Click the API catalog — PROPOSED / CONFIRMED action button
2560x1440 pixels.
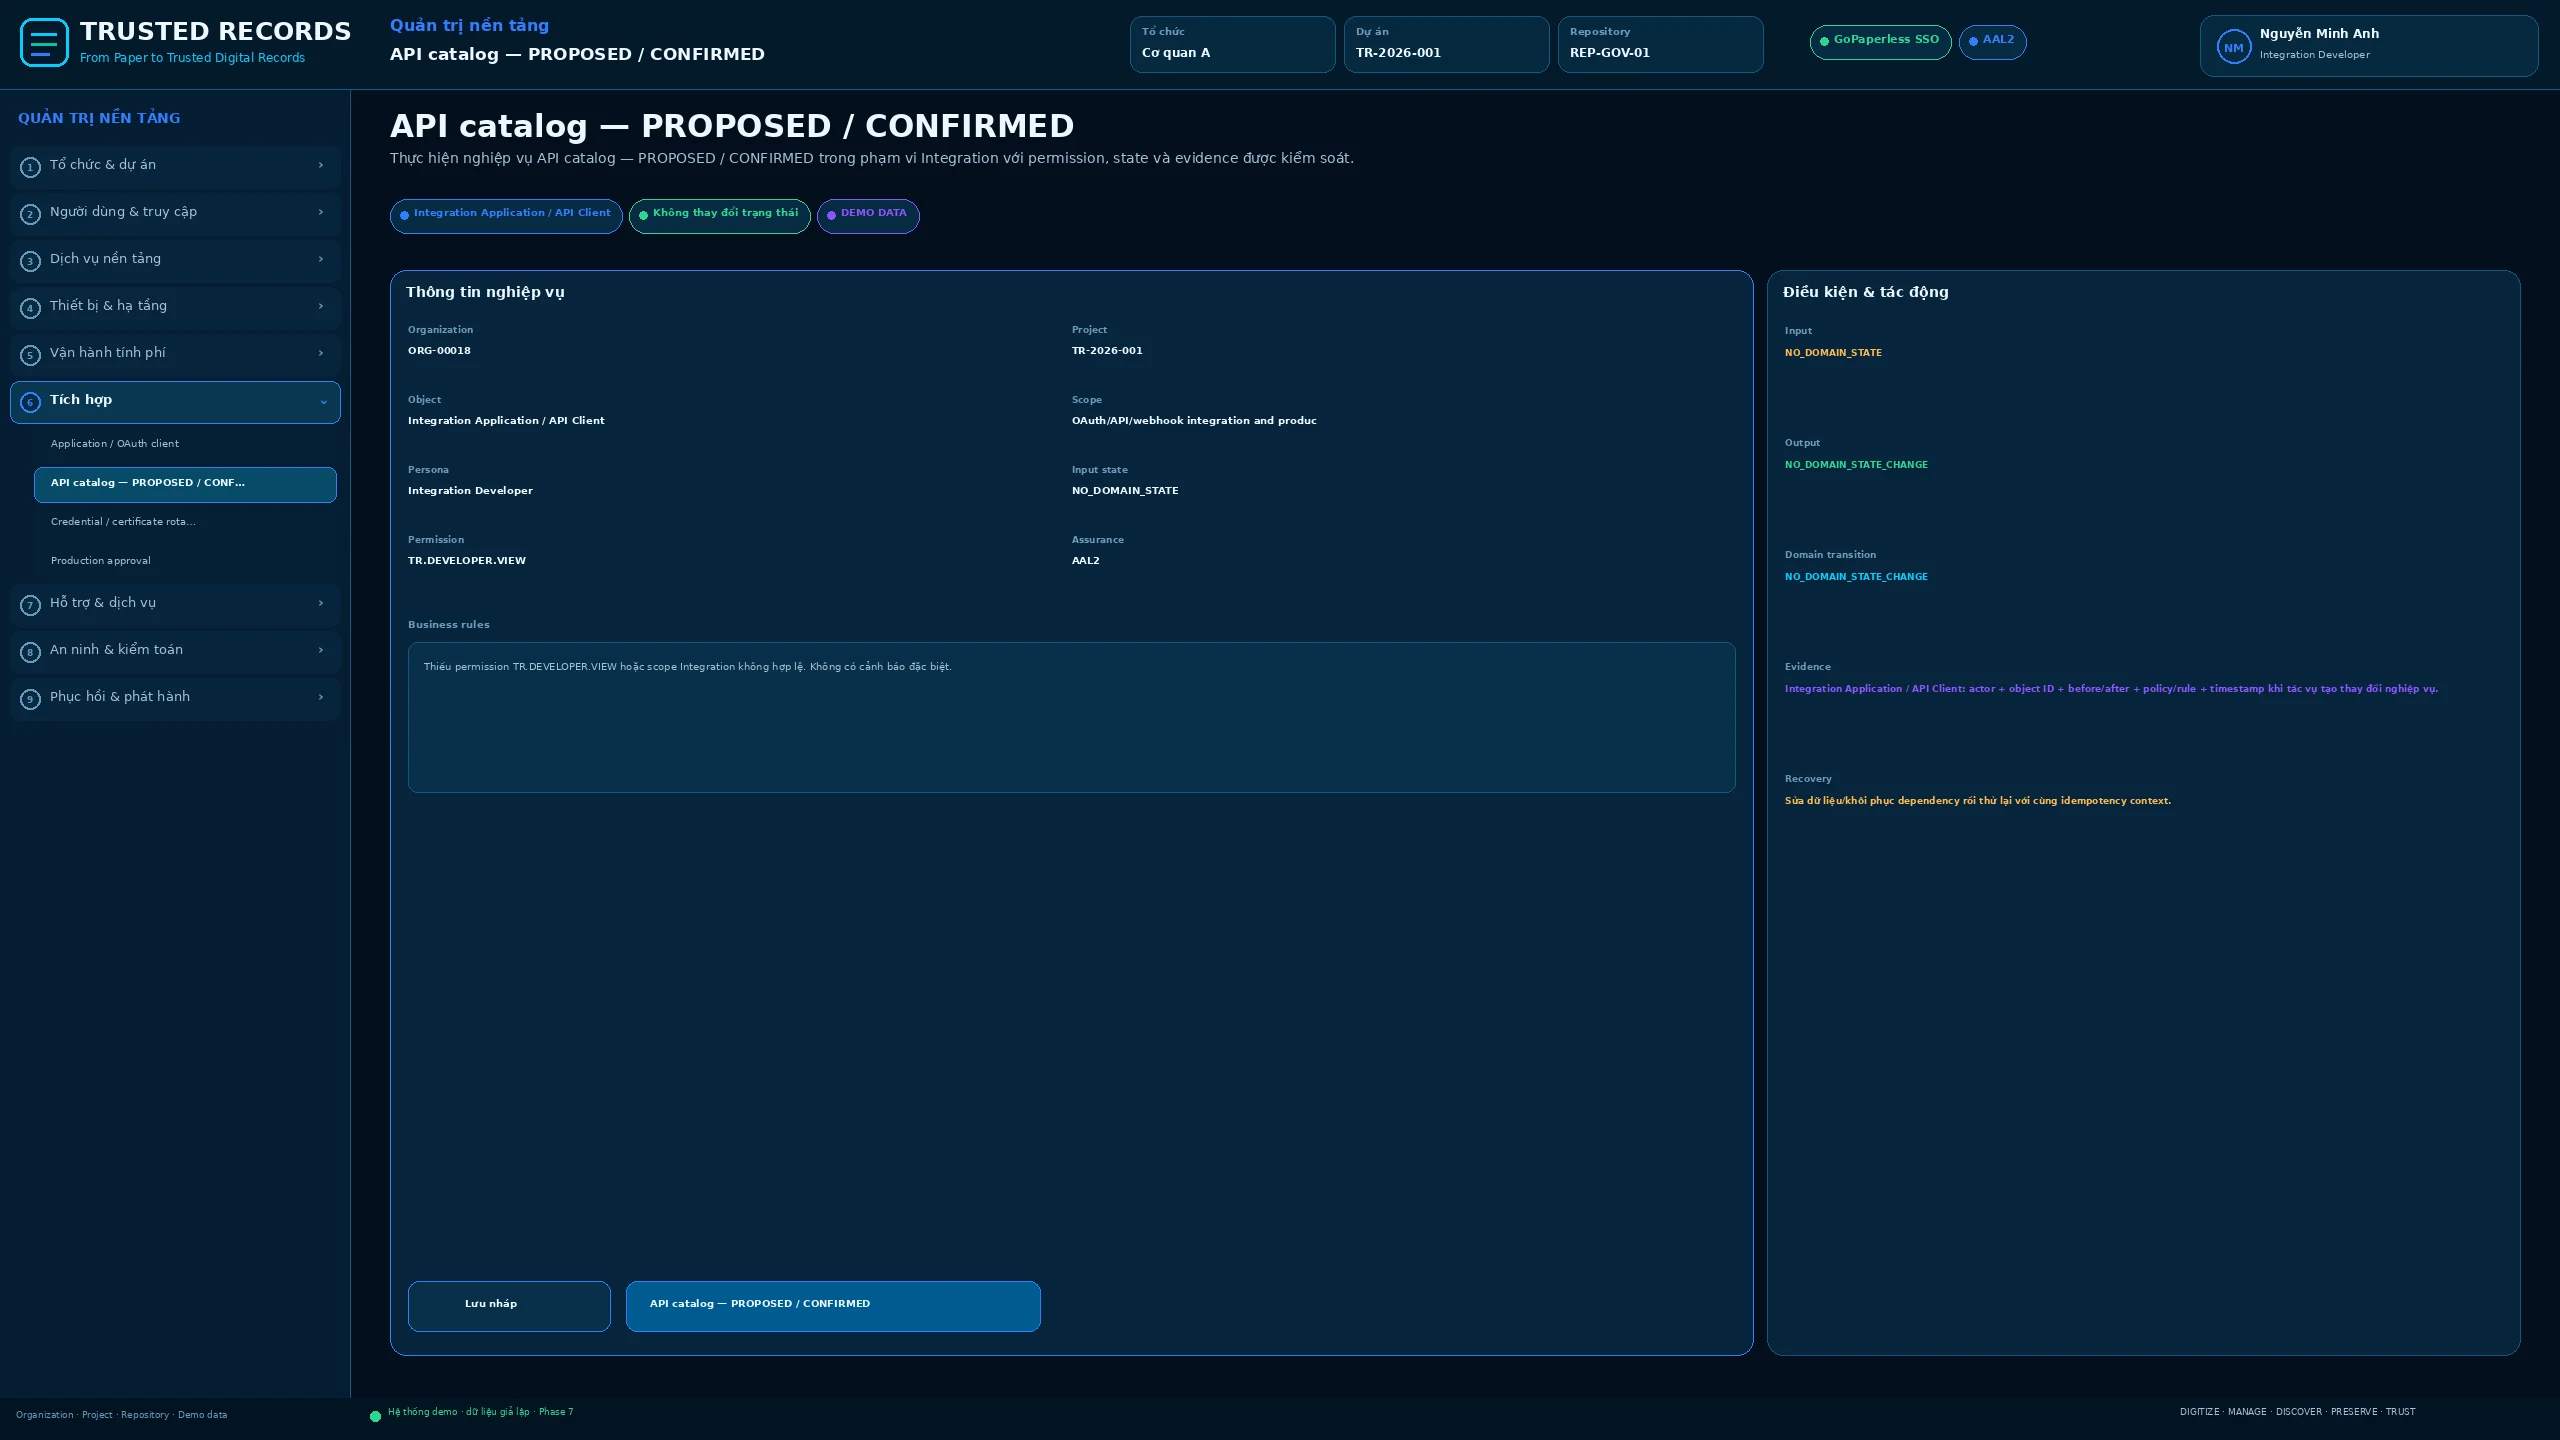(x=833, y=1306)
